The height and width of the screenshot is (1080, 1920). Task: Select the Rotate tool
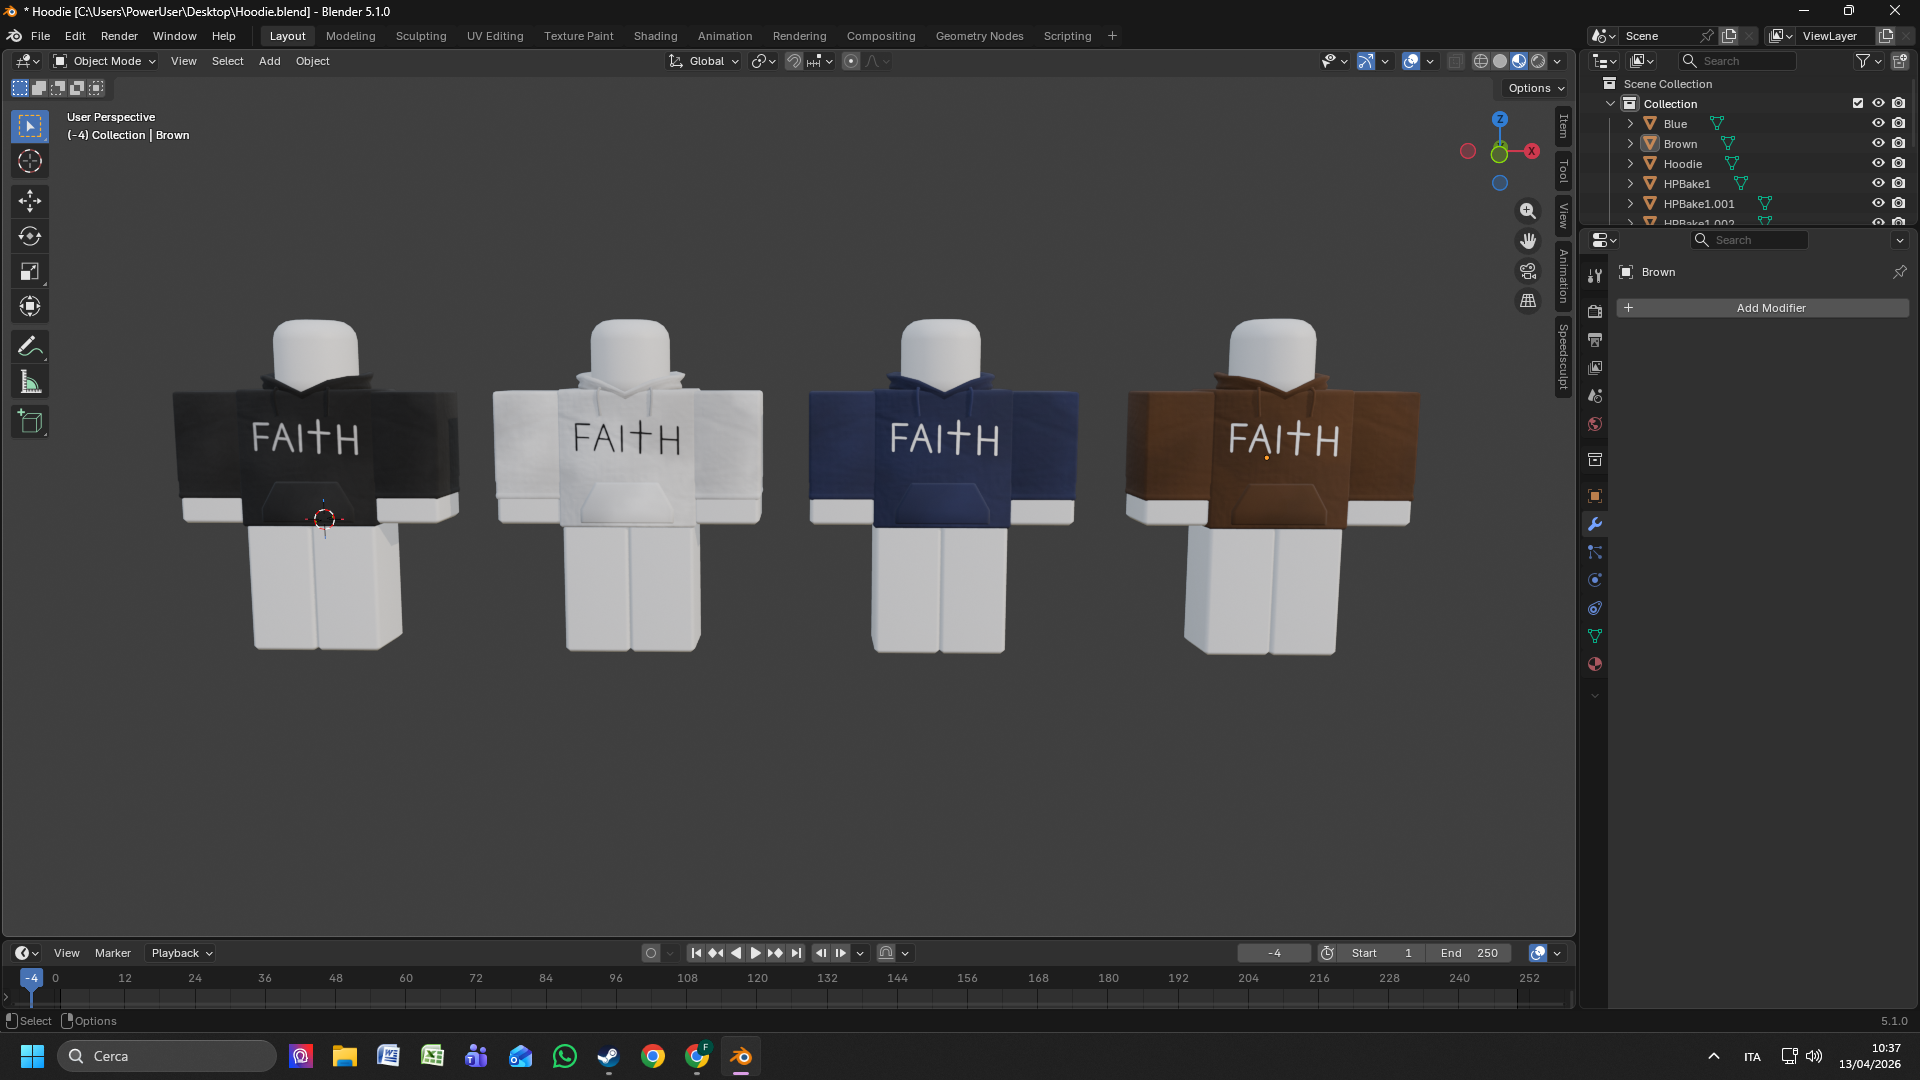pyautogui.click(x=30, y=236)
